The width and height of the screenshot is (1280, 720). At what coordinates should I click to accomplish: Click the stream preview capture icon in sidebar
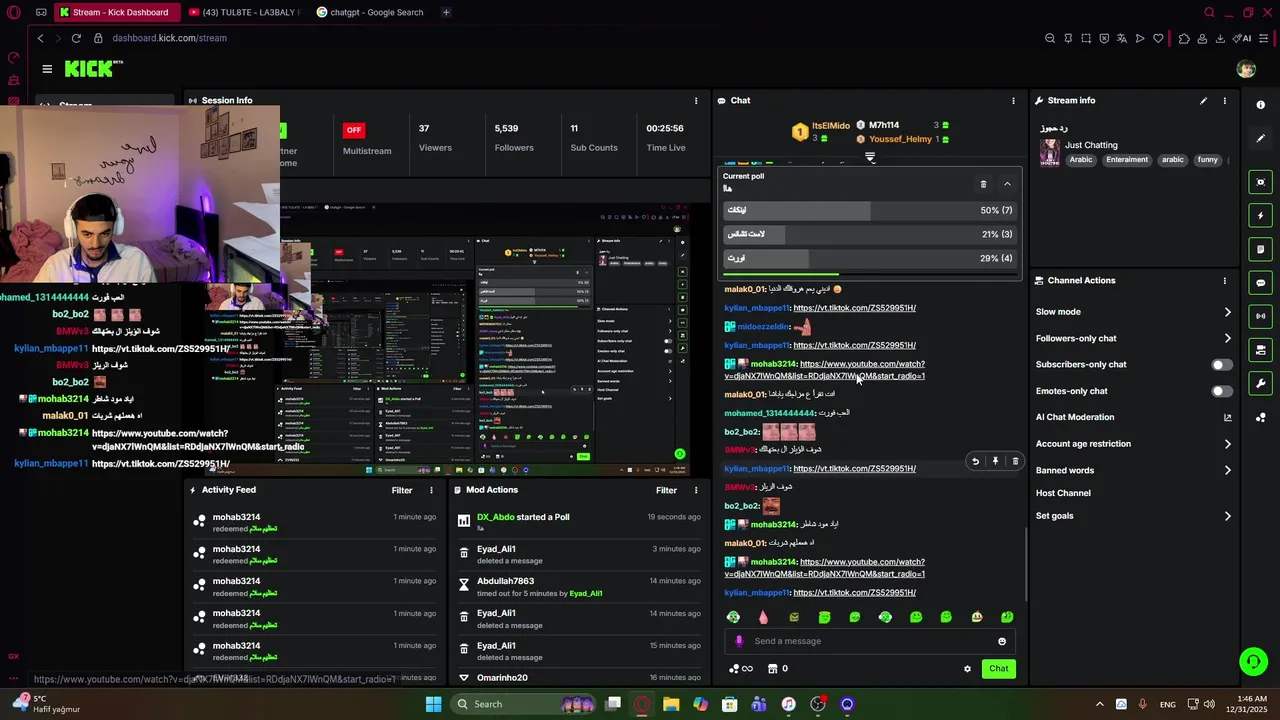point(1260,182)
